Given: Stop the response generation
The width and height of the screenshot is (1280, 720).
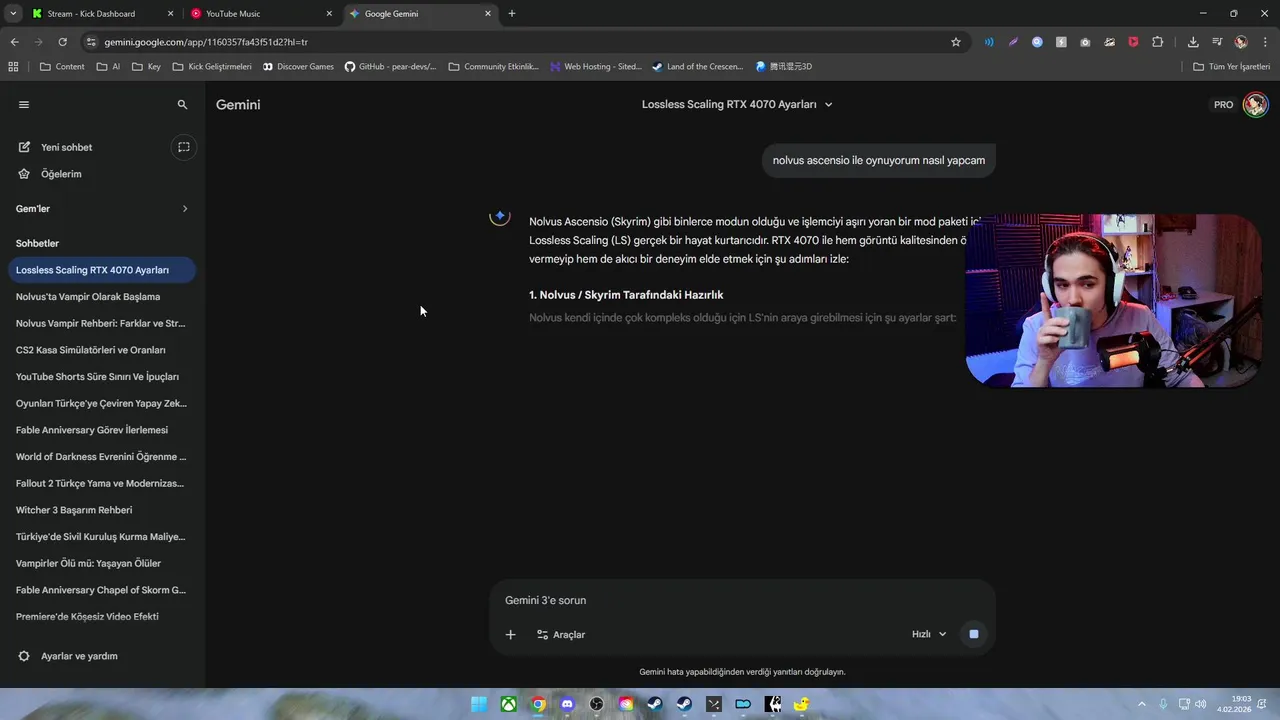Looking at the screenshot, I should pos(973,634).
